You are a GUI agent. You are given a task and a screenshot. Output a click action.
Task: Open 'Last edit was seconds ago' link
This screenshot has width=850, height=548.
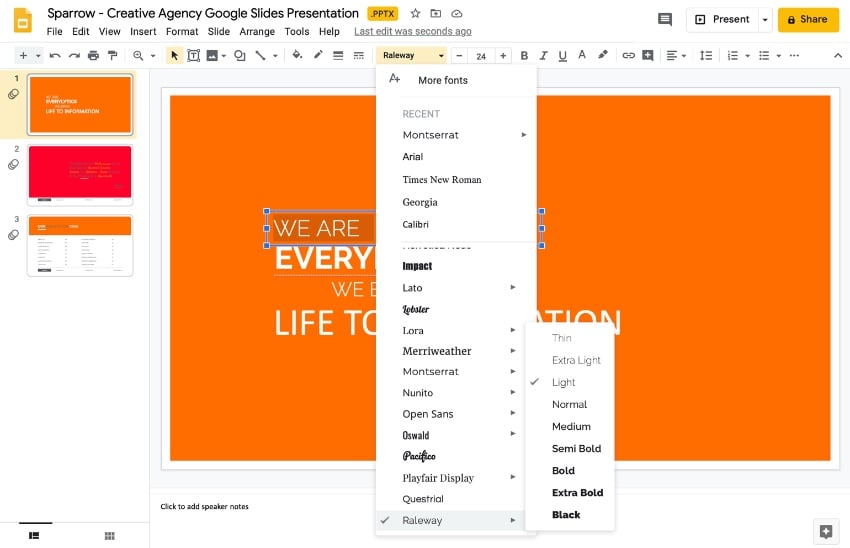412,32
